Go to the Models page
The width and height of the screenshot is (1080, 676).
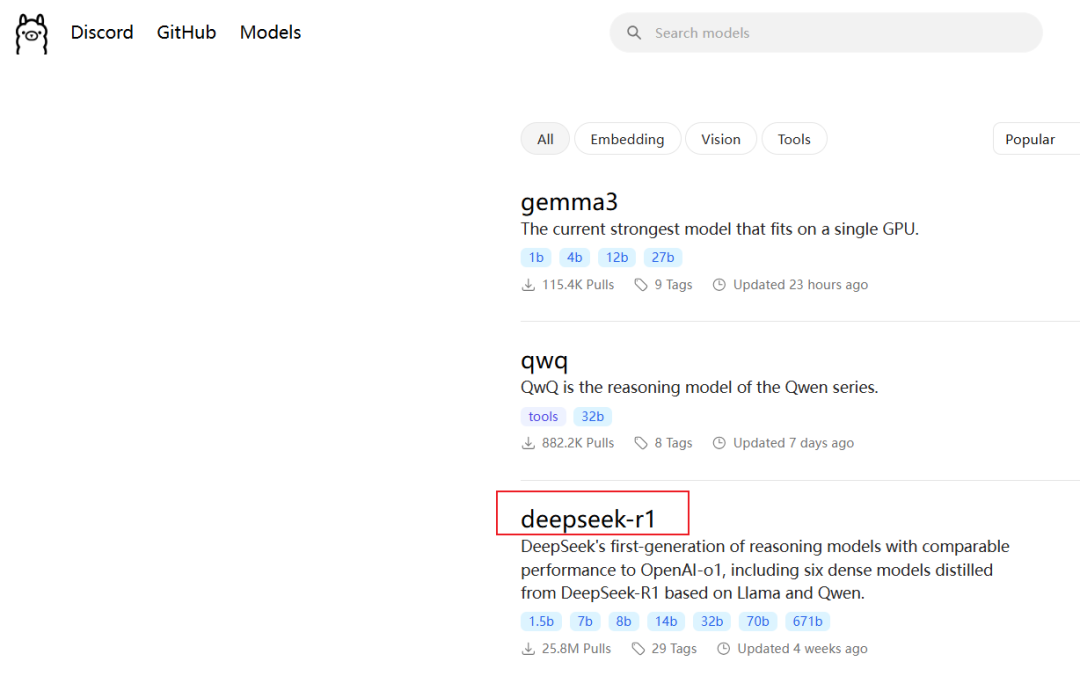tap(270, 32)
